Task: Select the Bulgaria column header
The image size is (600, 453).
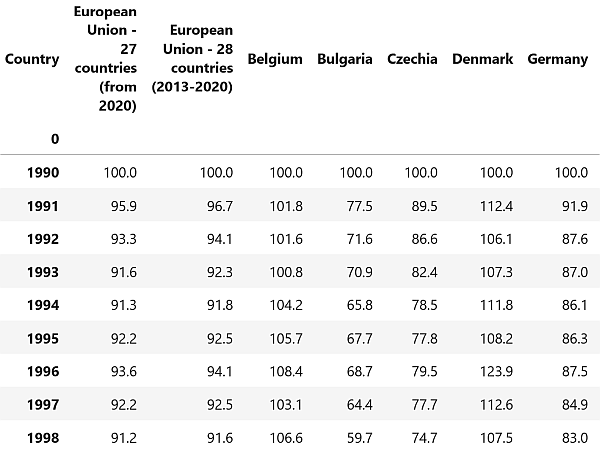Action: coord(344,59)
